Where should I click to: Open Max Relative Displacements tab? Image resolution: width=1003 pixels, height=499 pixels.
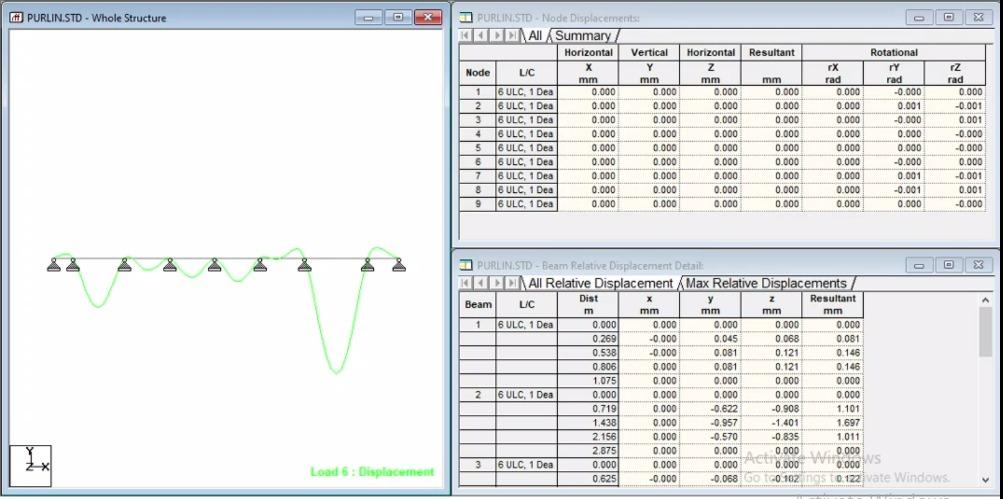click(x=766, y=283)
